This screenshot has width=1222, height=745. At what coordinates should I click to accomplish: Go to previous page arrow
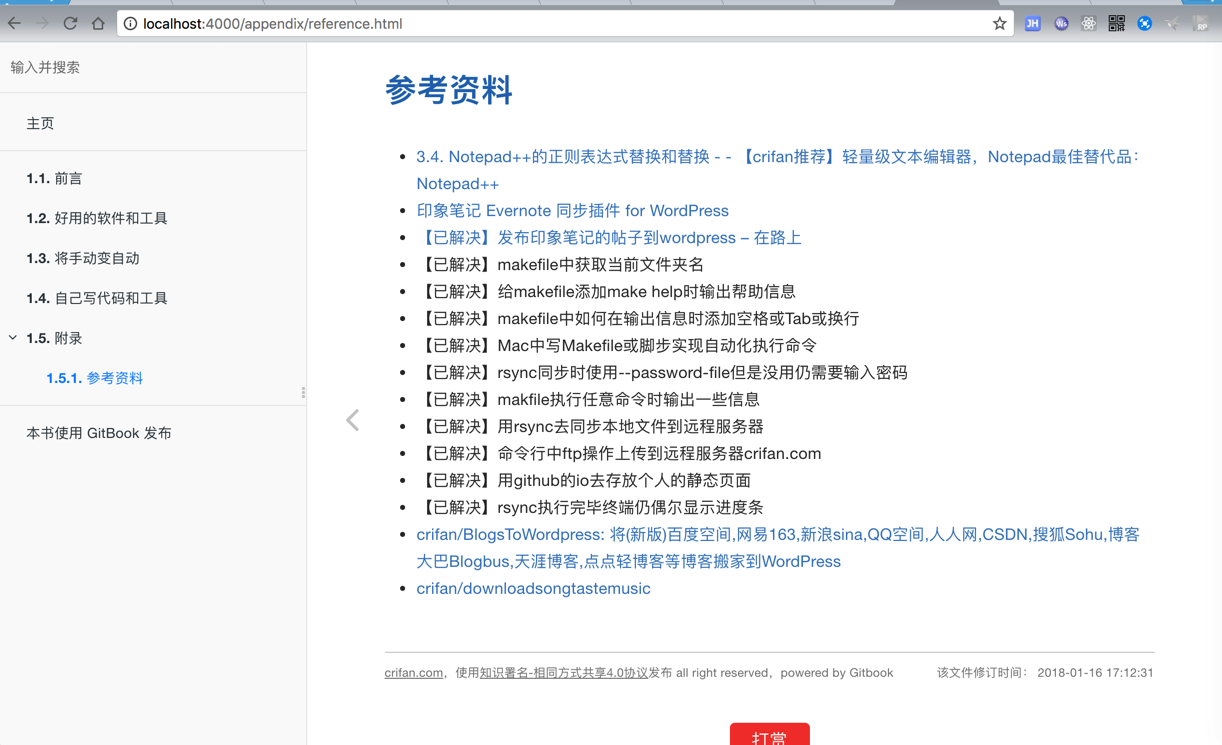pos(353,420)
